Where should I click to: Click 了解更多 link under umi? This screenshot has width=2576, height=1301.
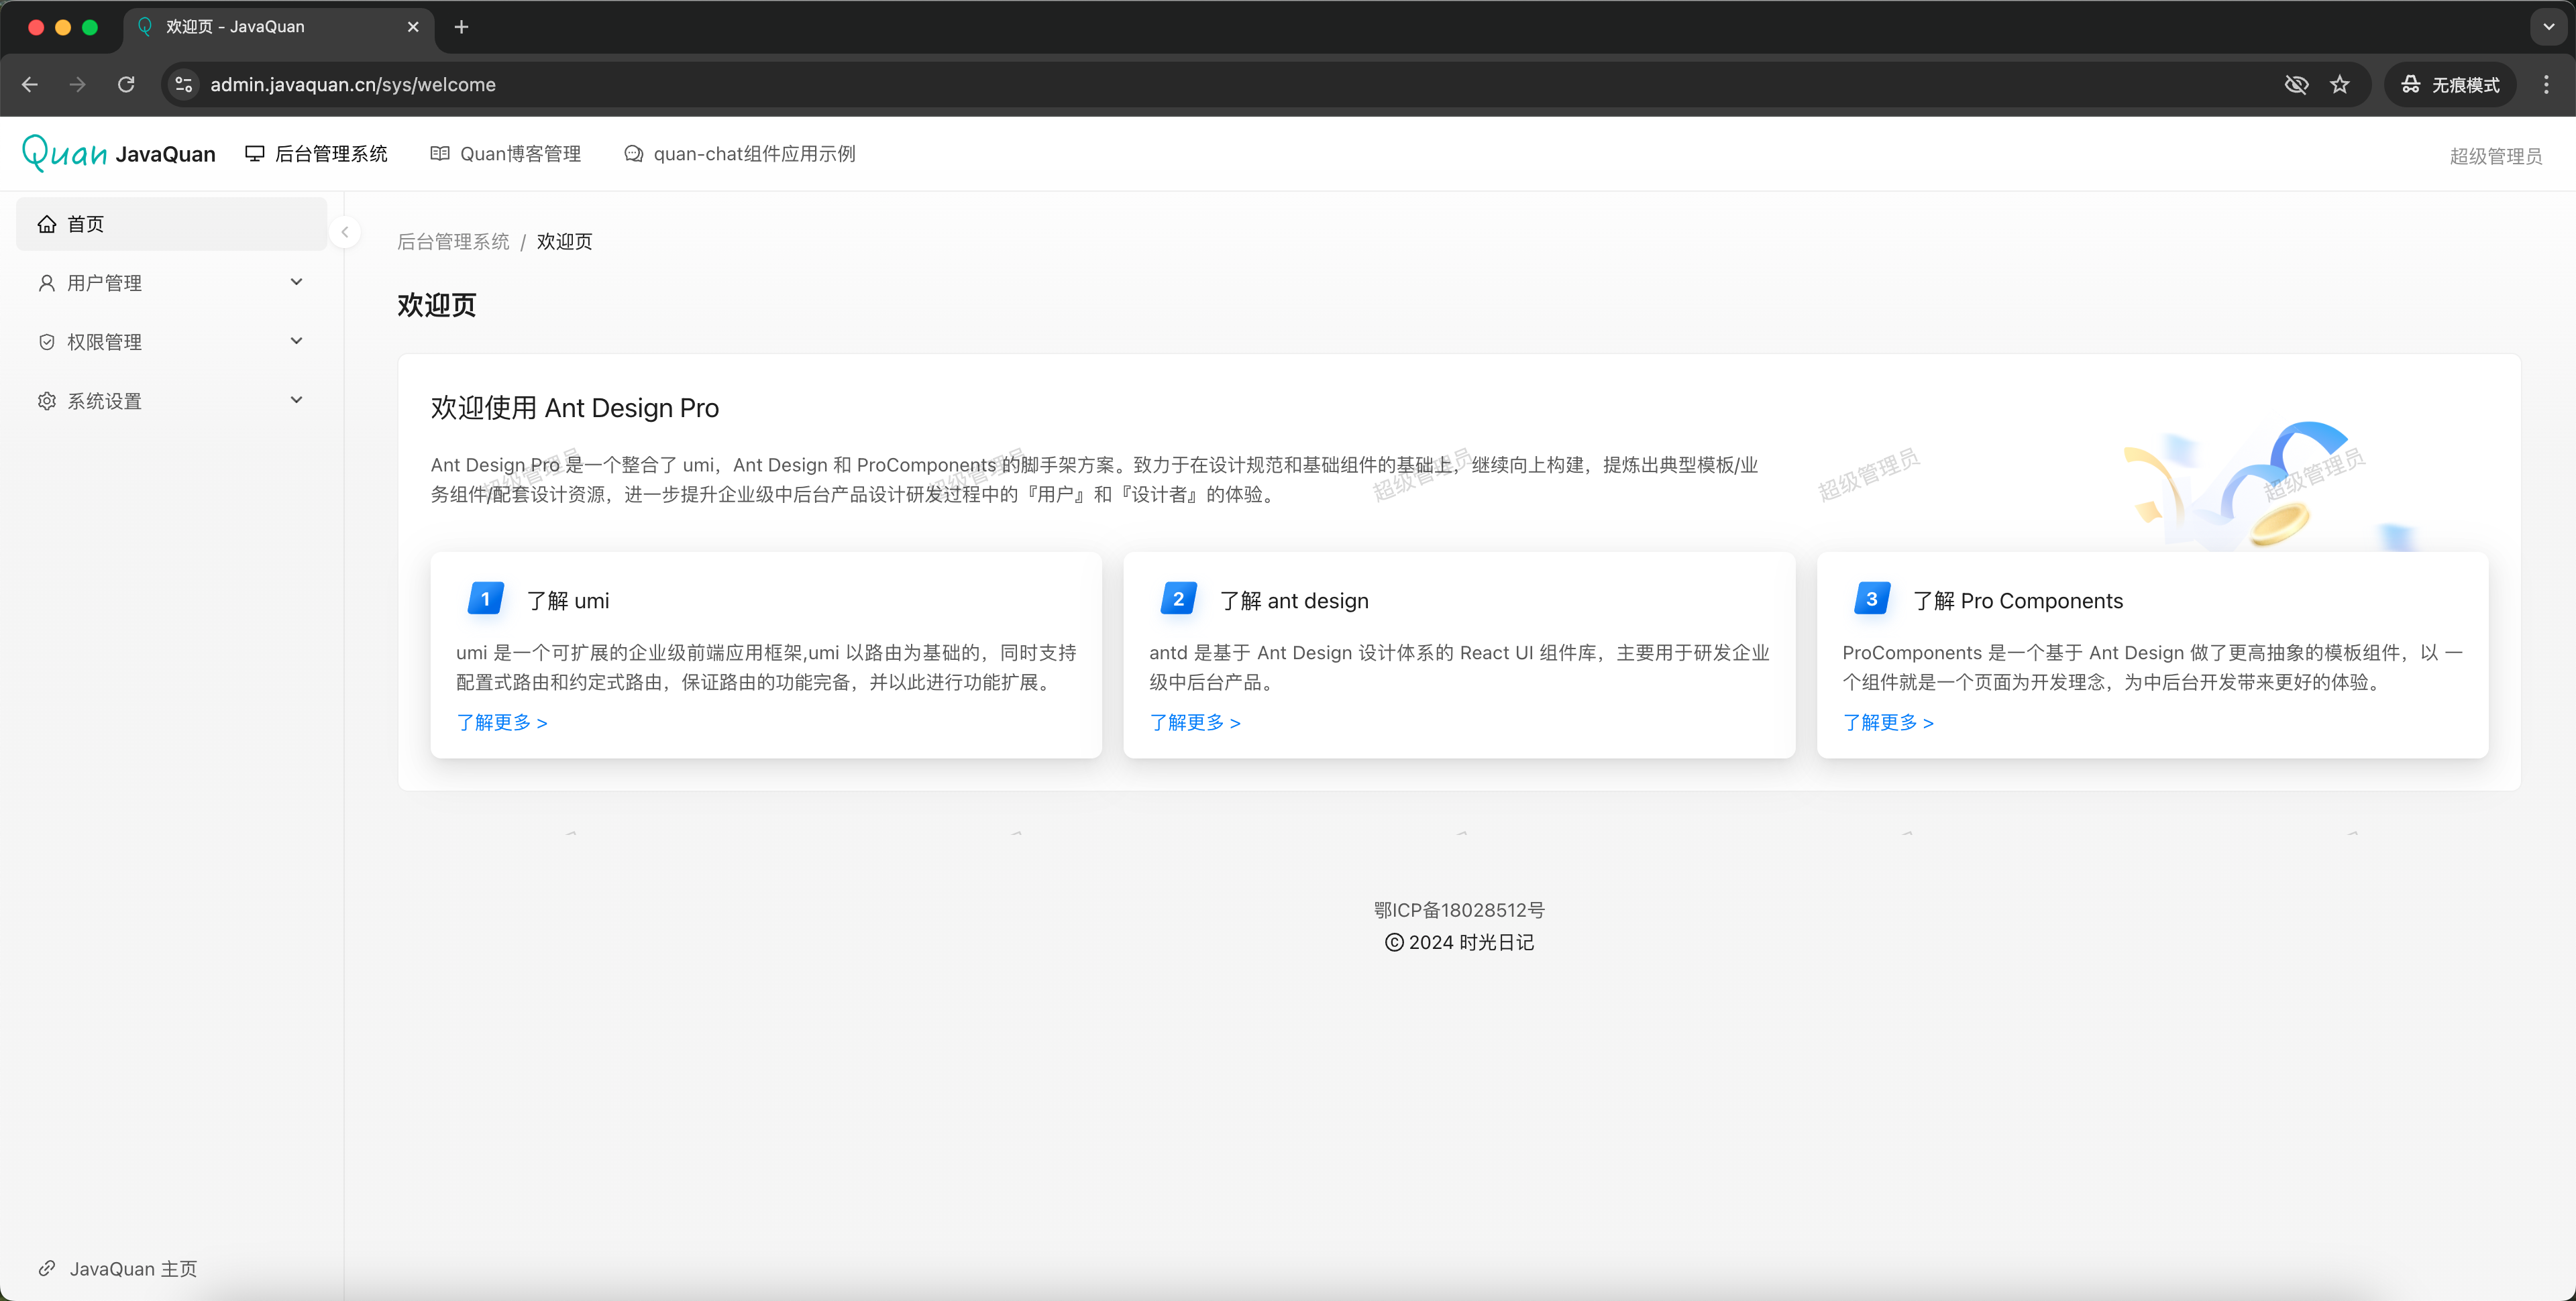coord(501,722)
